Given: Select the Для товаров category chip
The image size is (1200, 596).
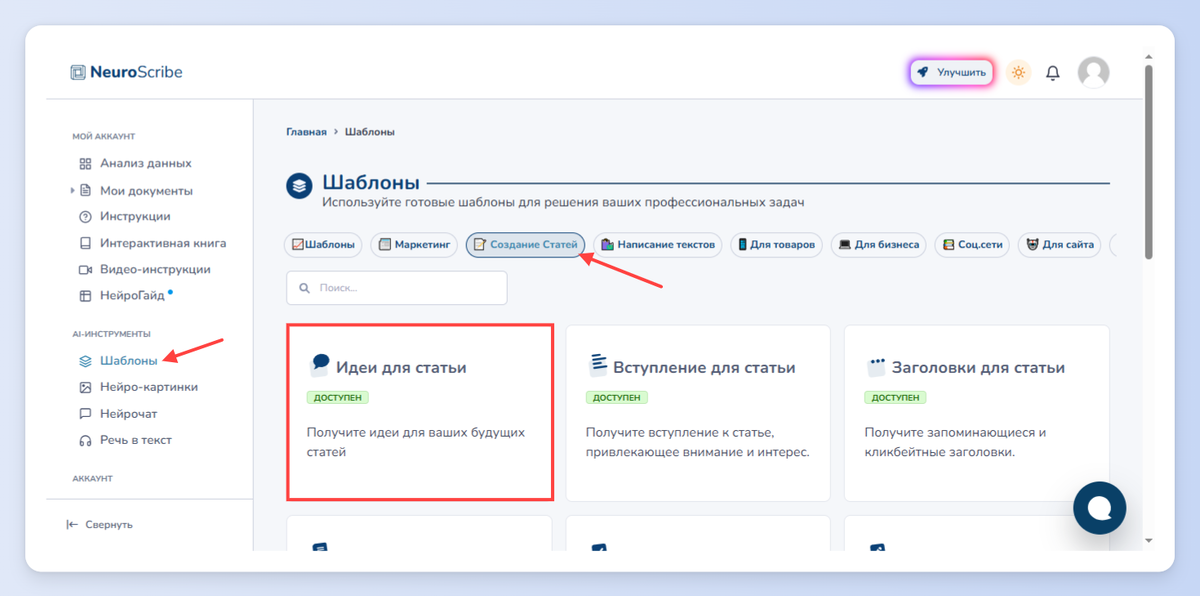Looking at the screenshot, I should (x=777, y=244).
